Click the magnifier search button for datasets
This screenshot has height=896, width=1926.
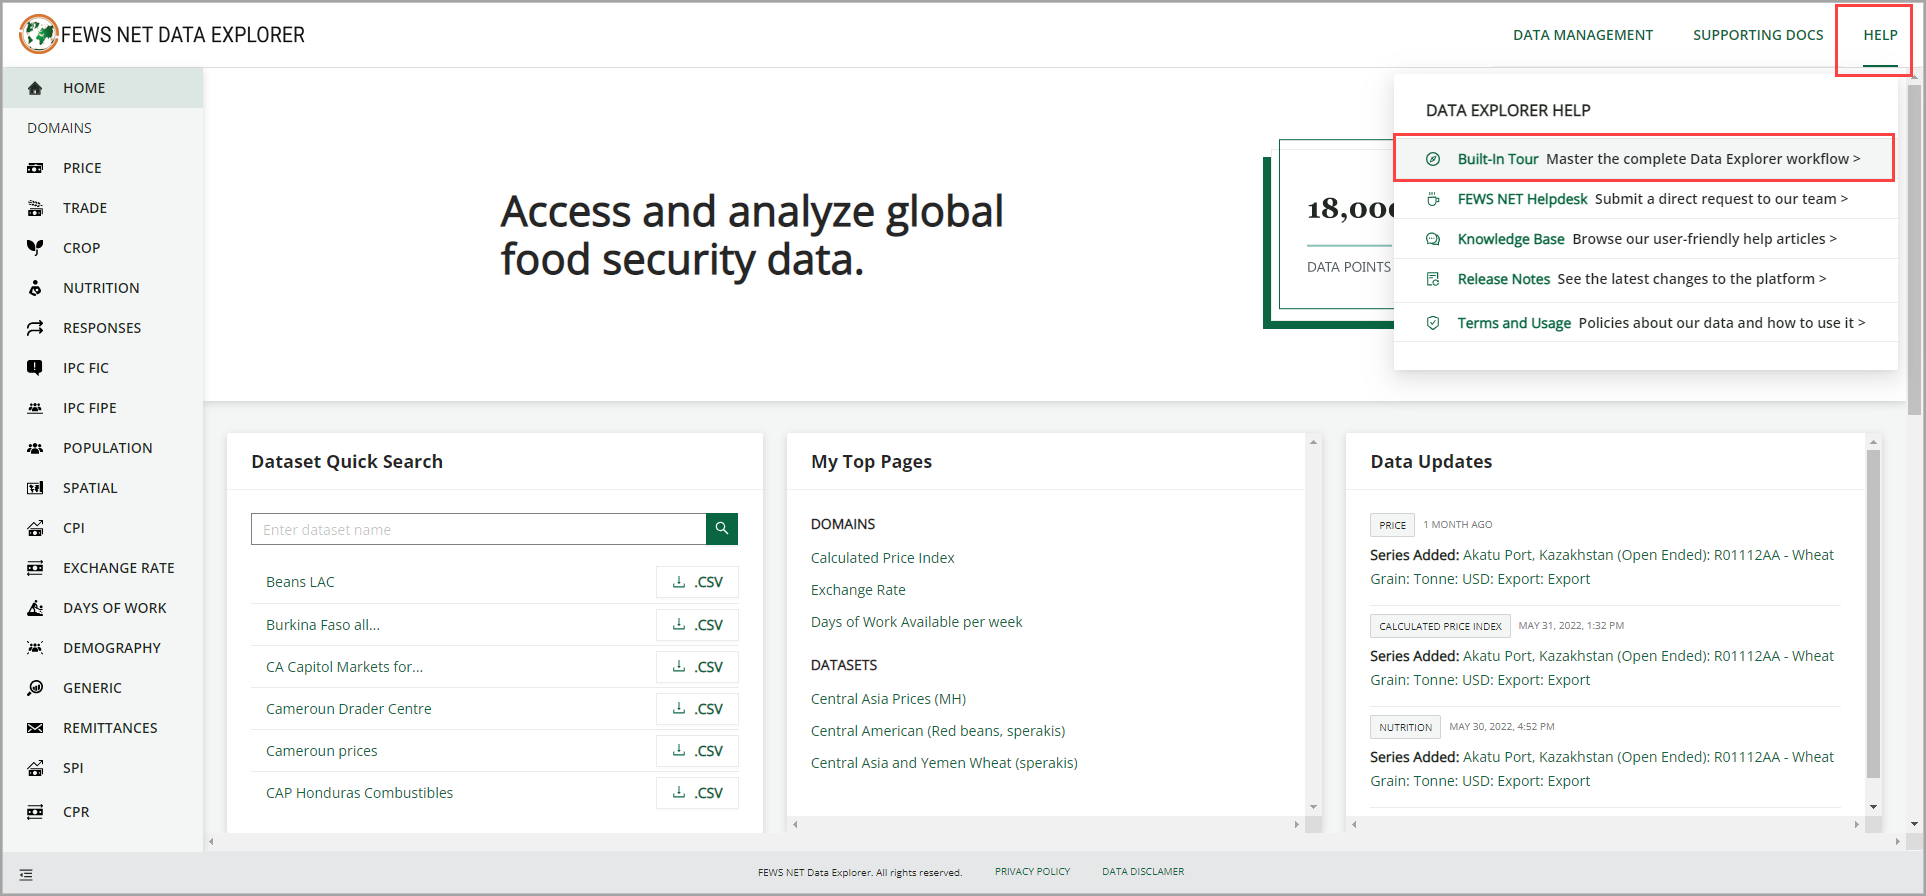point(721,529)
